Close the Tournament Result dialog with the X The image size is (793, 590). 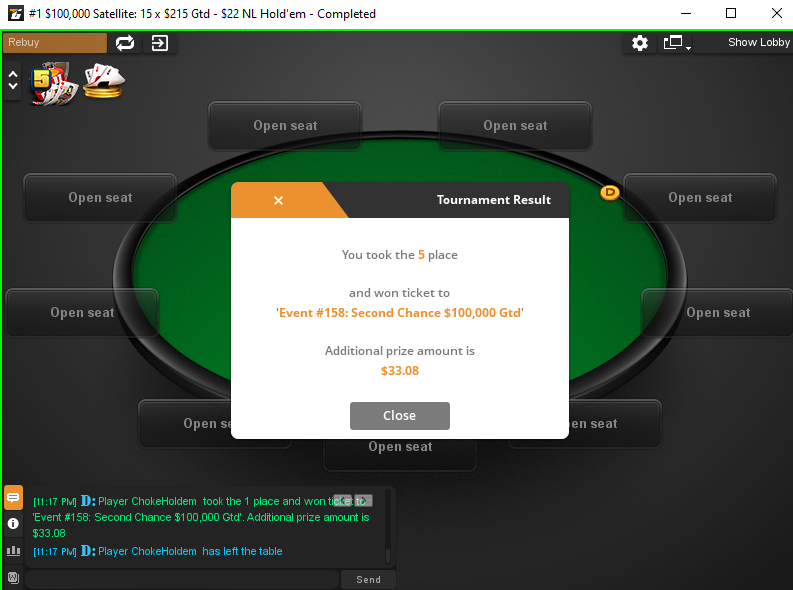click(278, 200)
